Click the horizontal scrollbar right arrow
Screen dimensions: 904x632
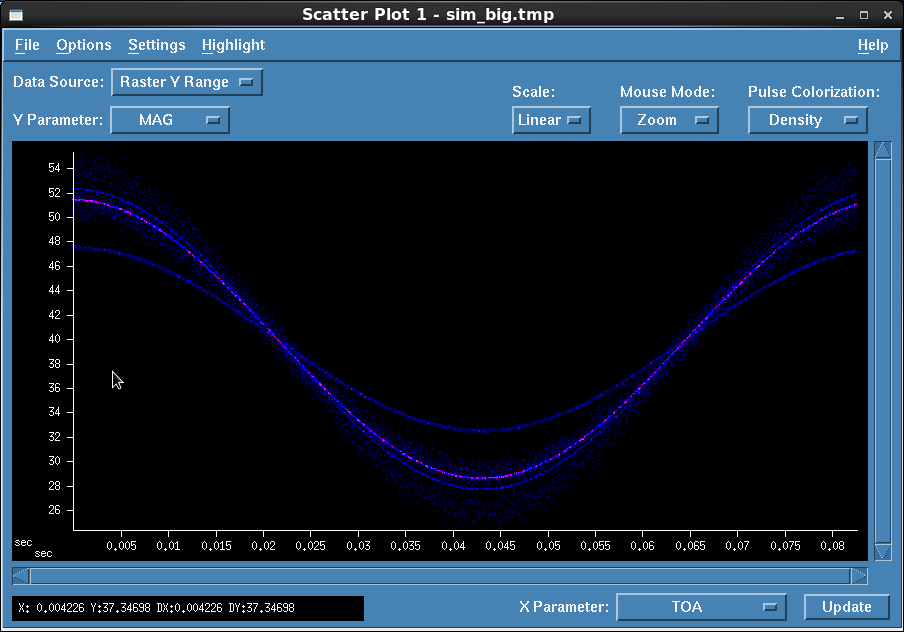[x=858, y=576]
